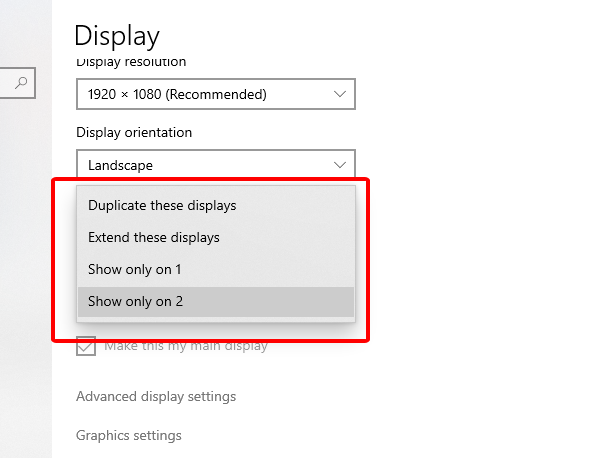Viewport: 611px width, 458px height.
Task: Click the Display resolution label
Action: tap(131, 62)
